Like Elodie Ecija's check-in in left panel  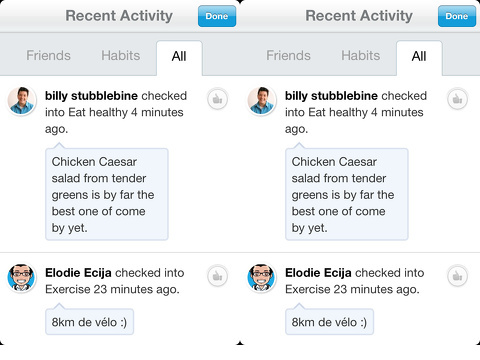pyautogui.click(x=217, y=276)
